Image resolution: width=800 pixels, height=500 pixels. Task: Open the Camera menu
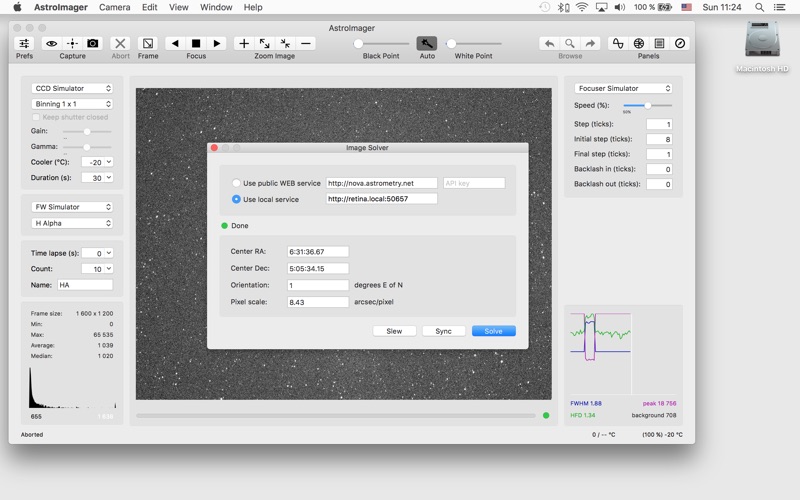[114, 7]
